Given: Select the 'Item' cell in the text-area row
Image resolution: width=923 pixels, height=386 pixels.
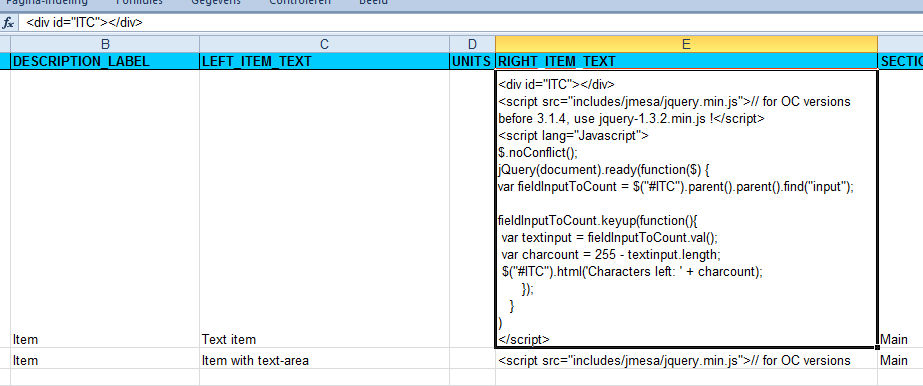Looking at the screenshot, I should point(105,358).
